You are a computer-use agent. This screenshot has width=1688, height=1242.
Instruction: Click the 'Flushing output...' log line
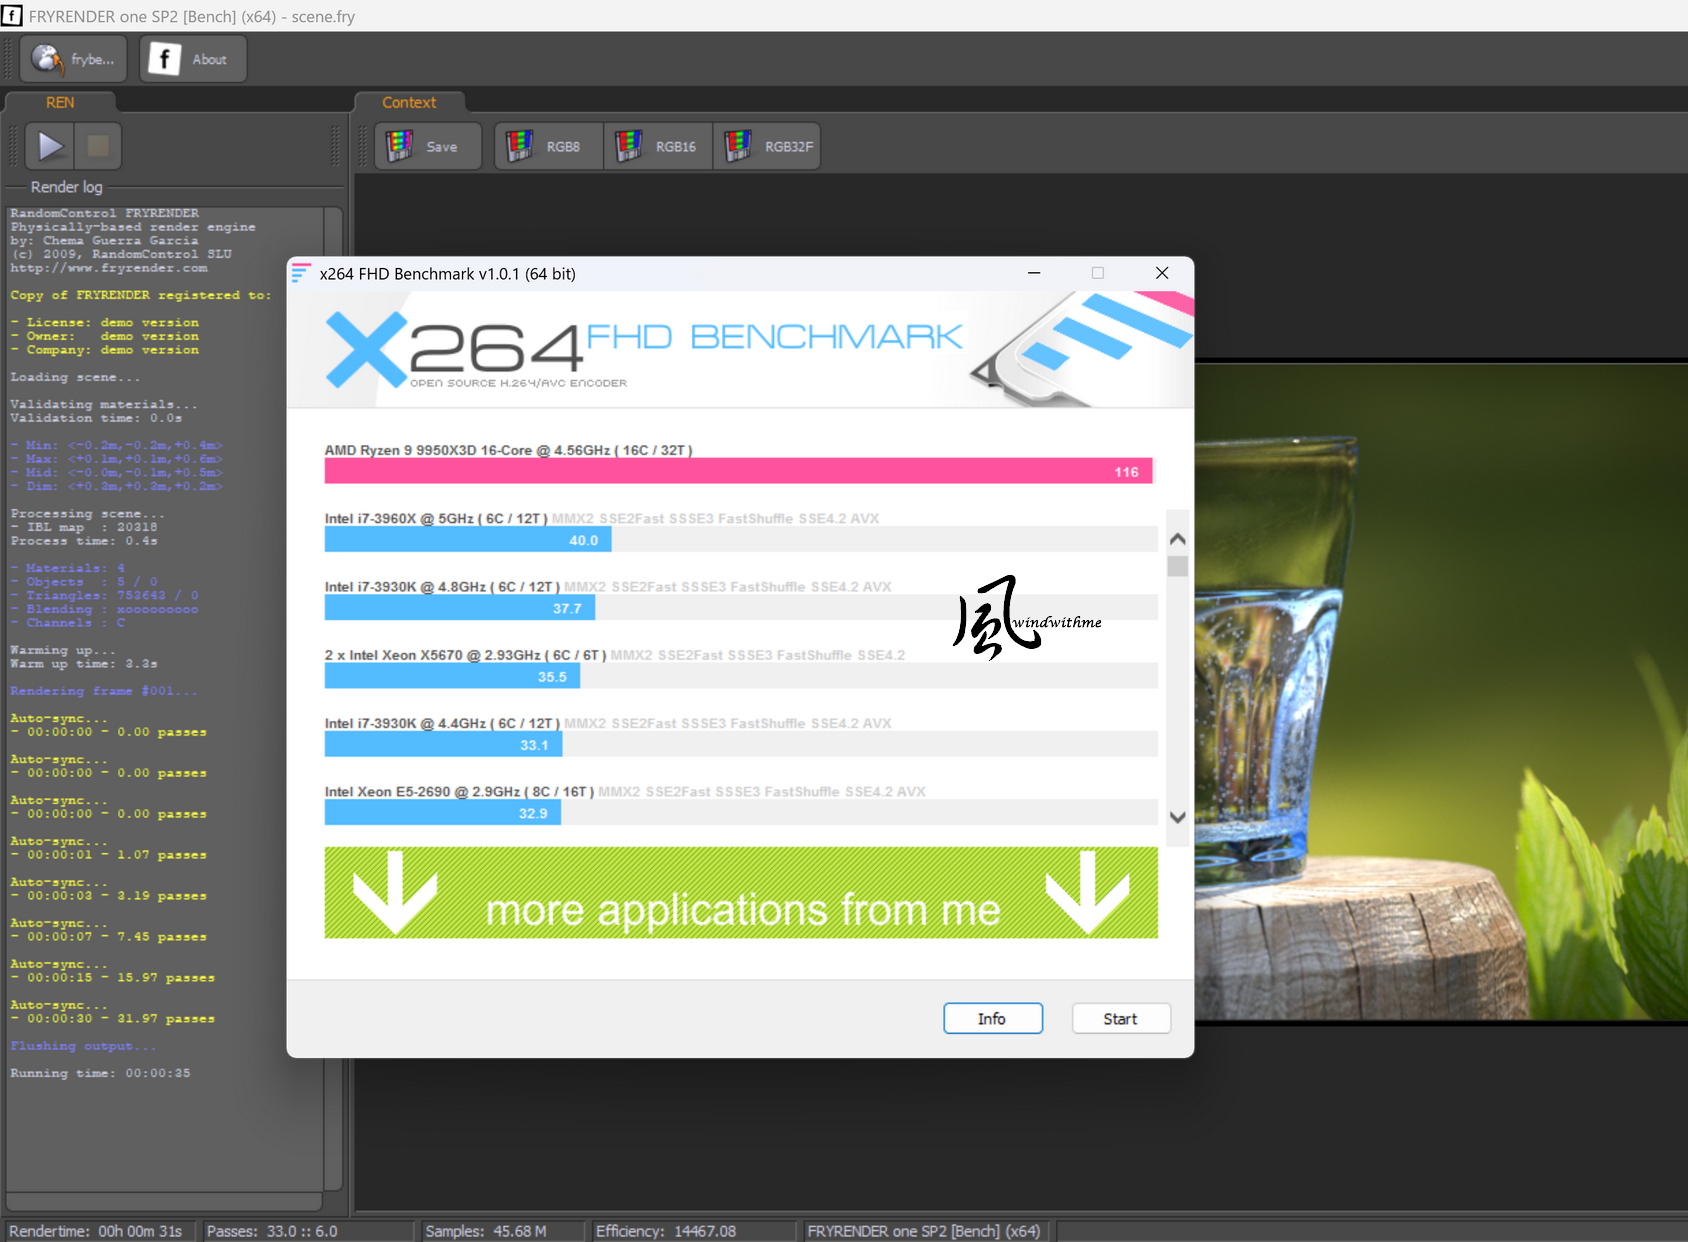83,1046
